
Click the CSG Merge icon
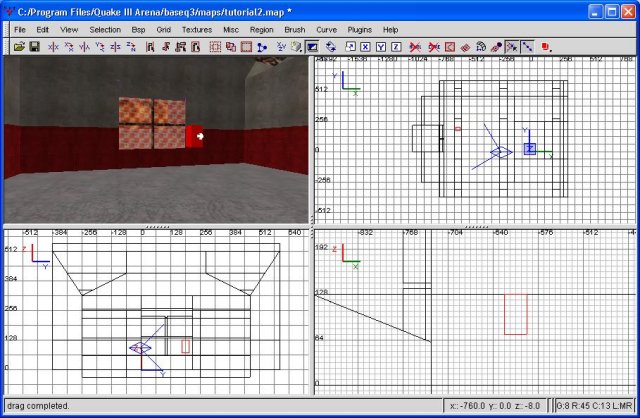231,47
